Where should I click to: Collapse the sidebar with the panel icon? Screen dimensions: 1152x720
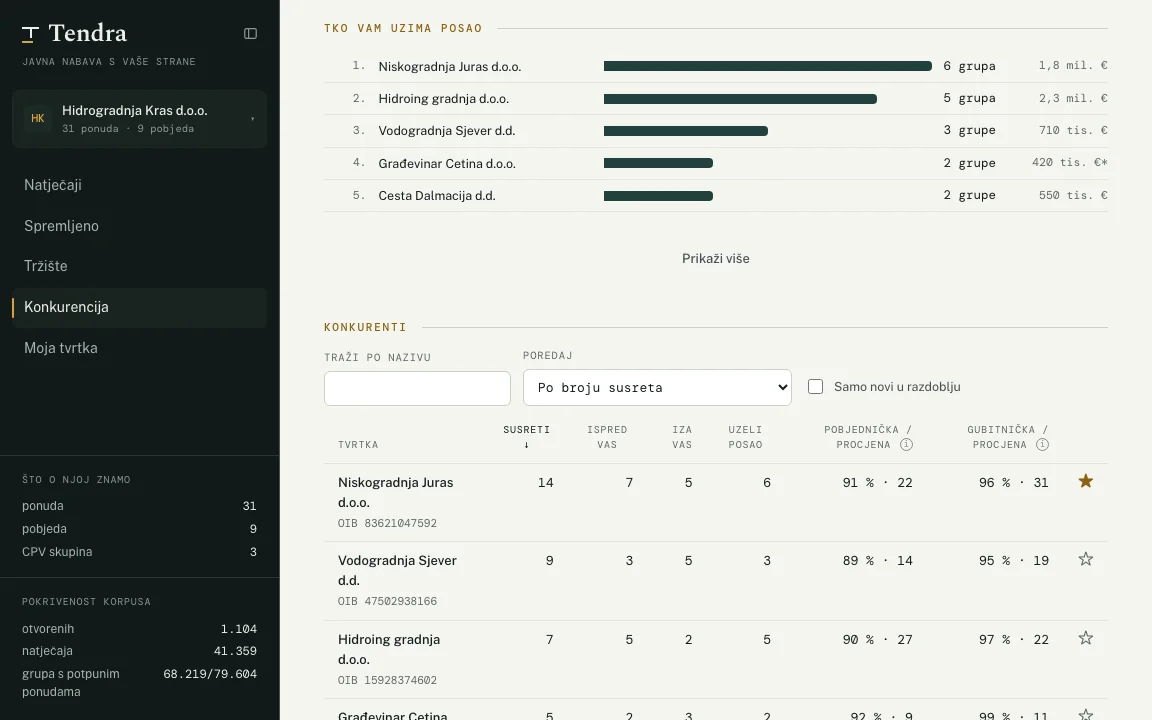click(x=251, y=34)
